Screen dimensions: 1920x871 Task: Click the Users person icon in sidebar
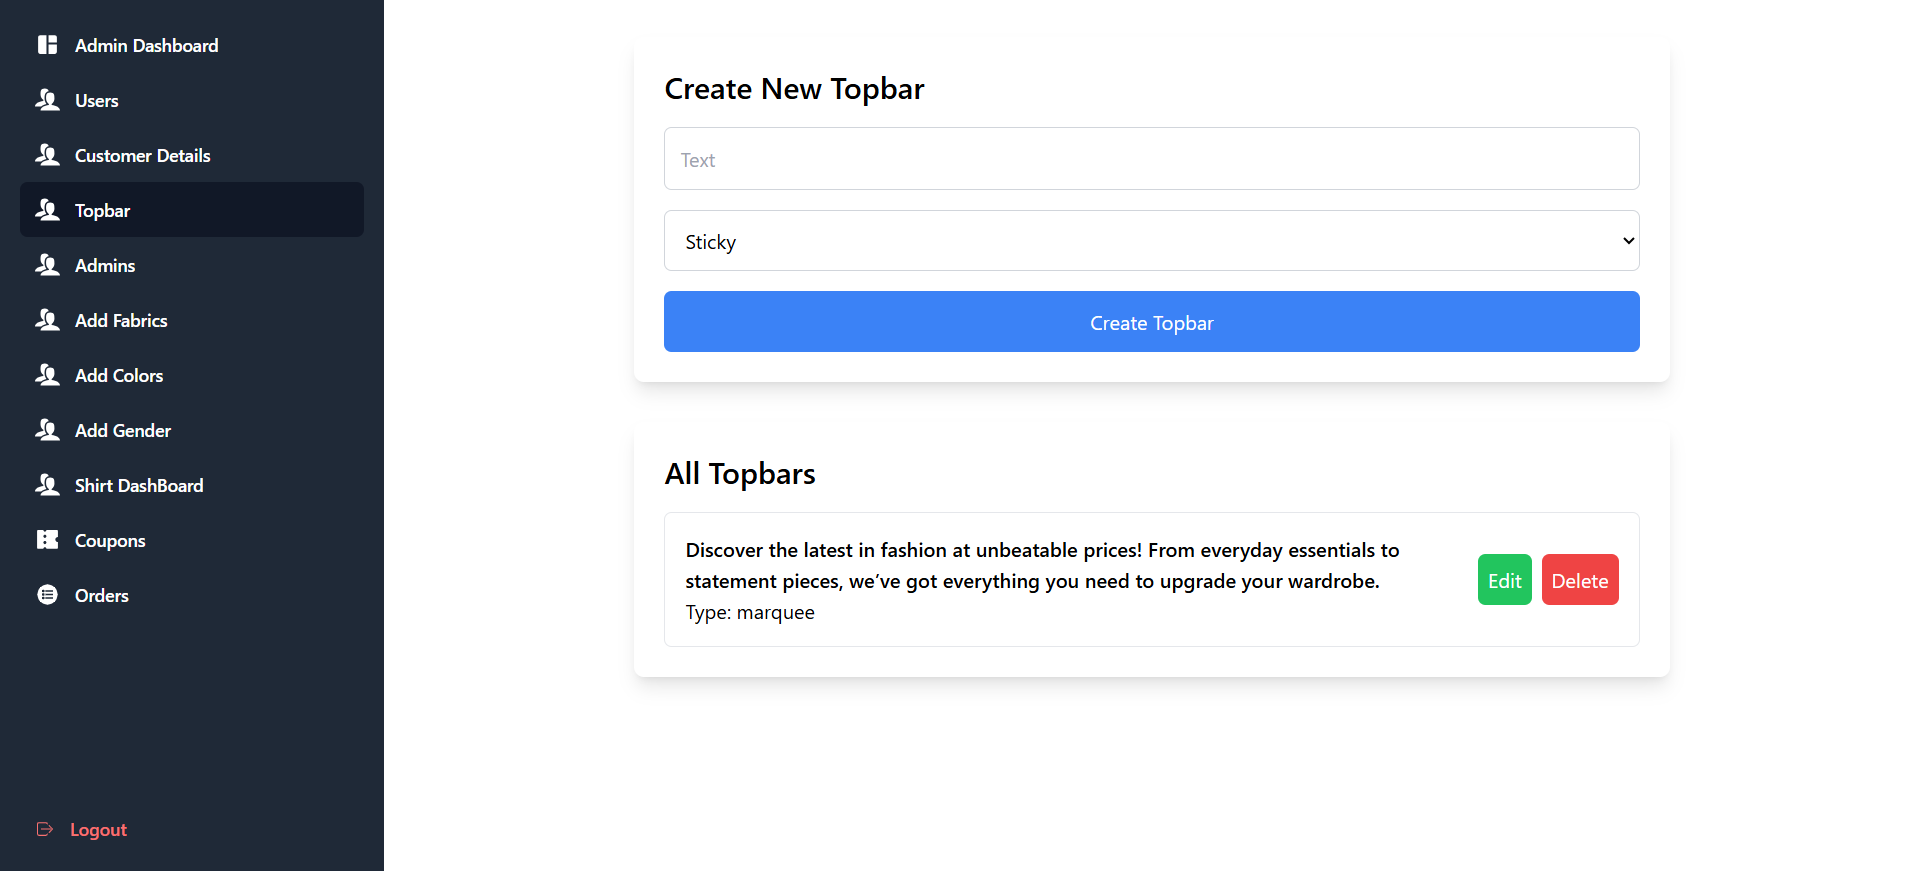(x=47, y=100)
